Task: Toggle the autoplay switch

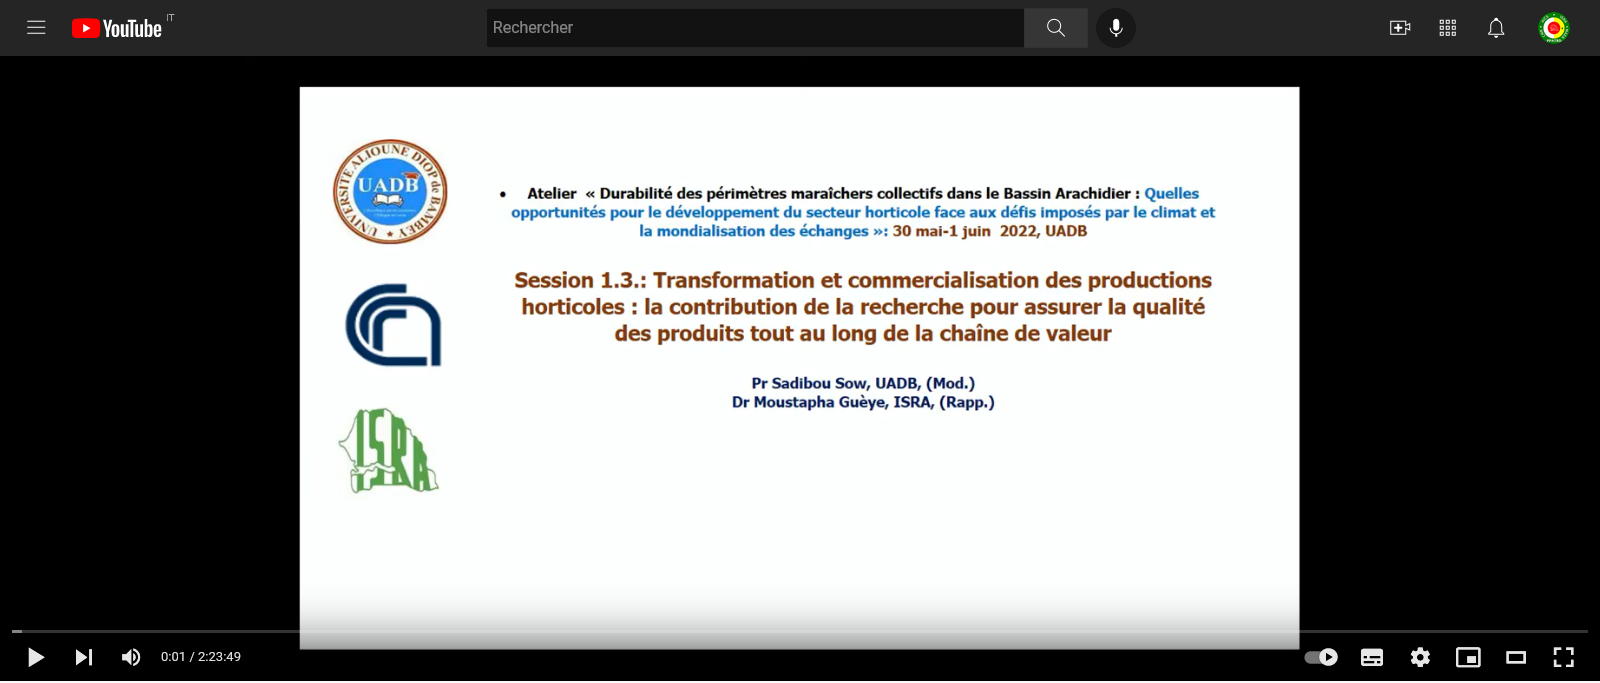Action: [x=1321, y=657]
